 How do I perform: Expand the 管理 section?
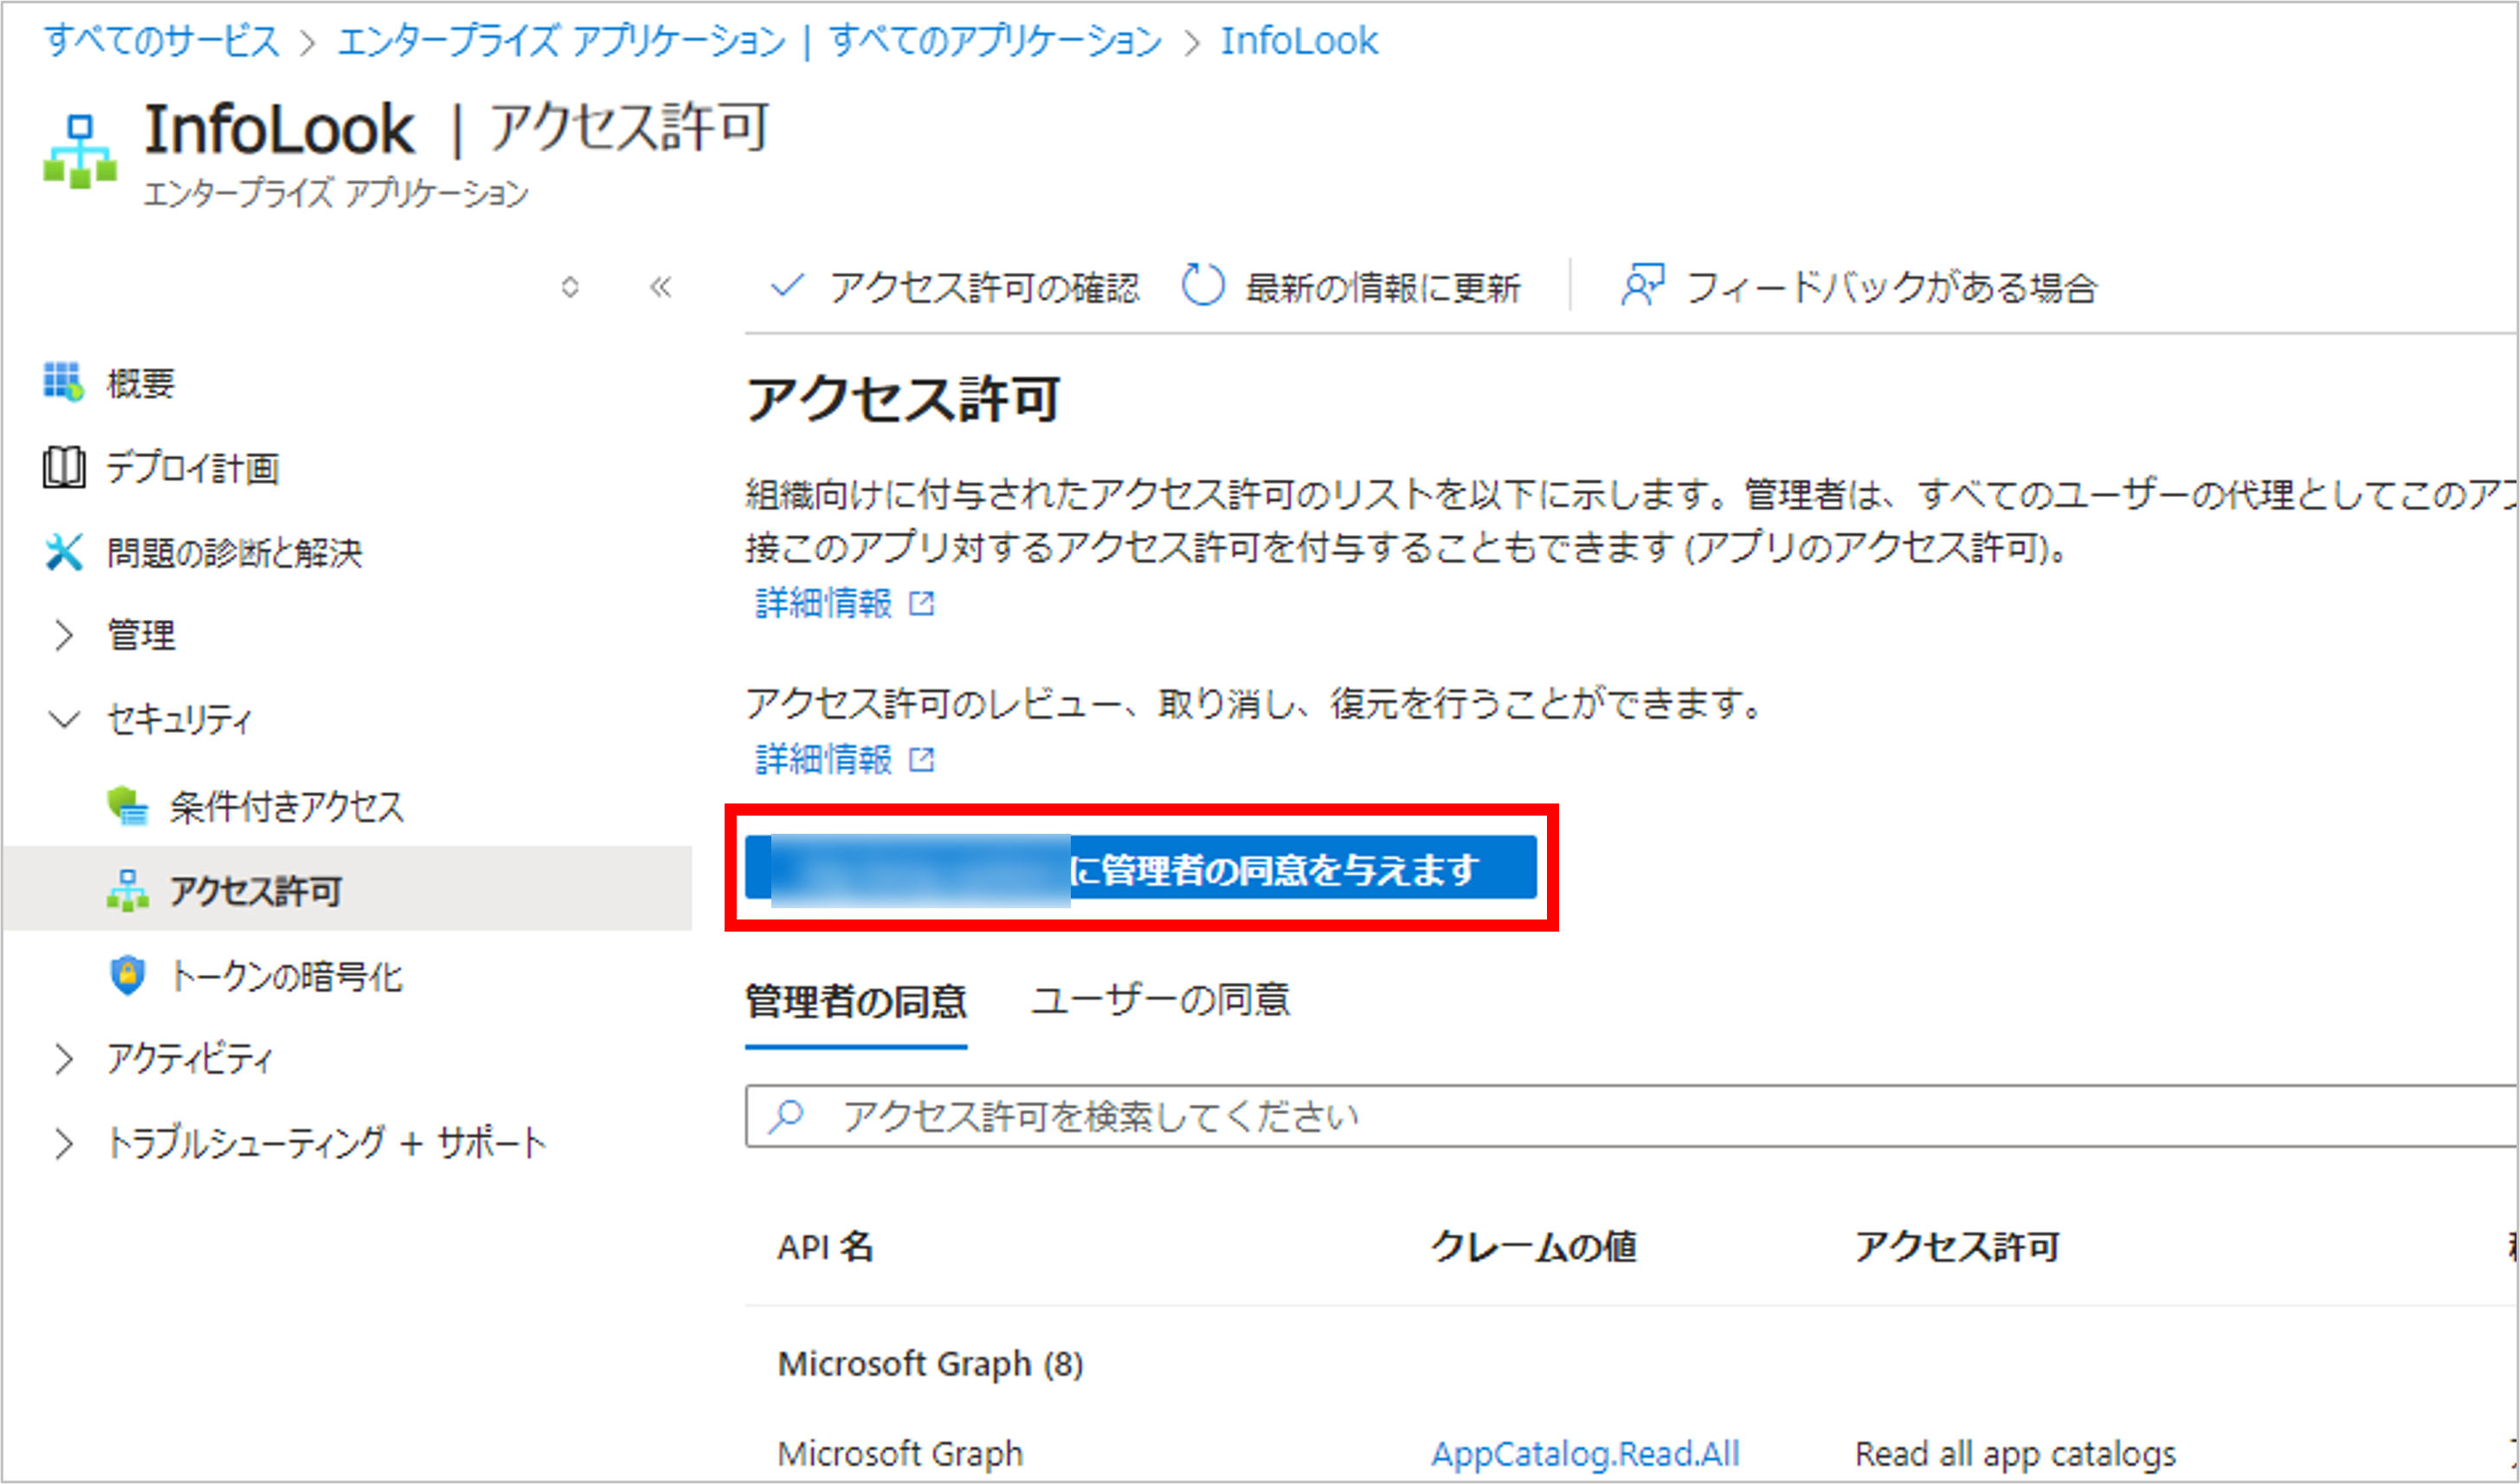coord(64,635)
